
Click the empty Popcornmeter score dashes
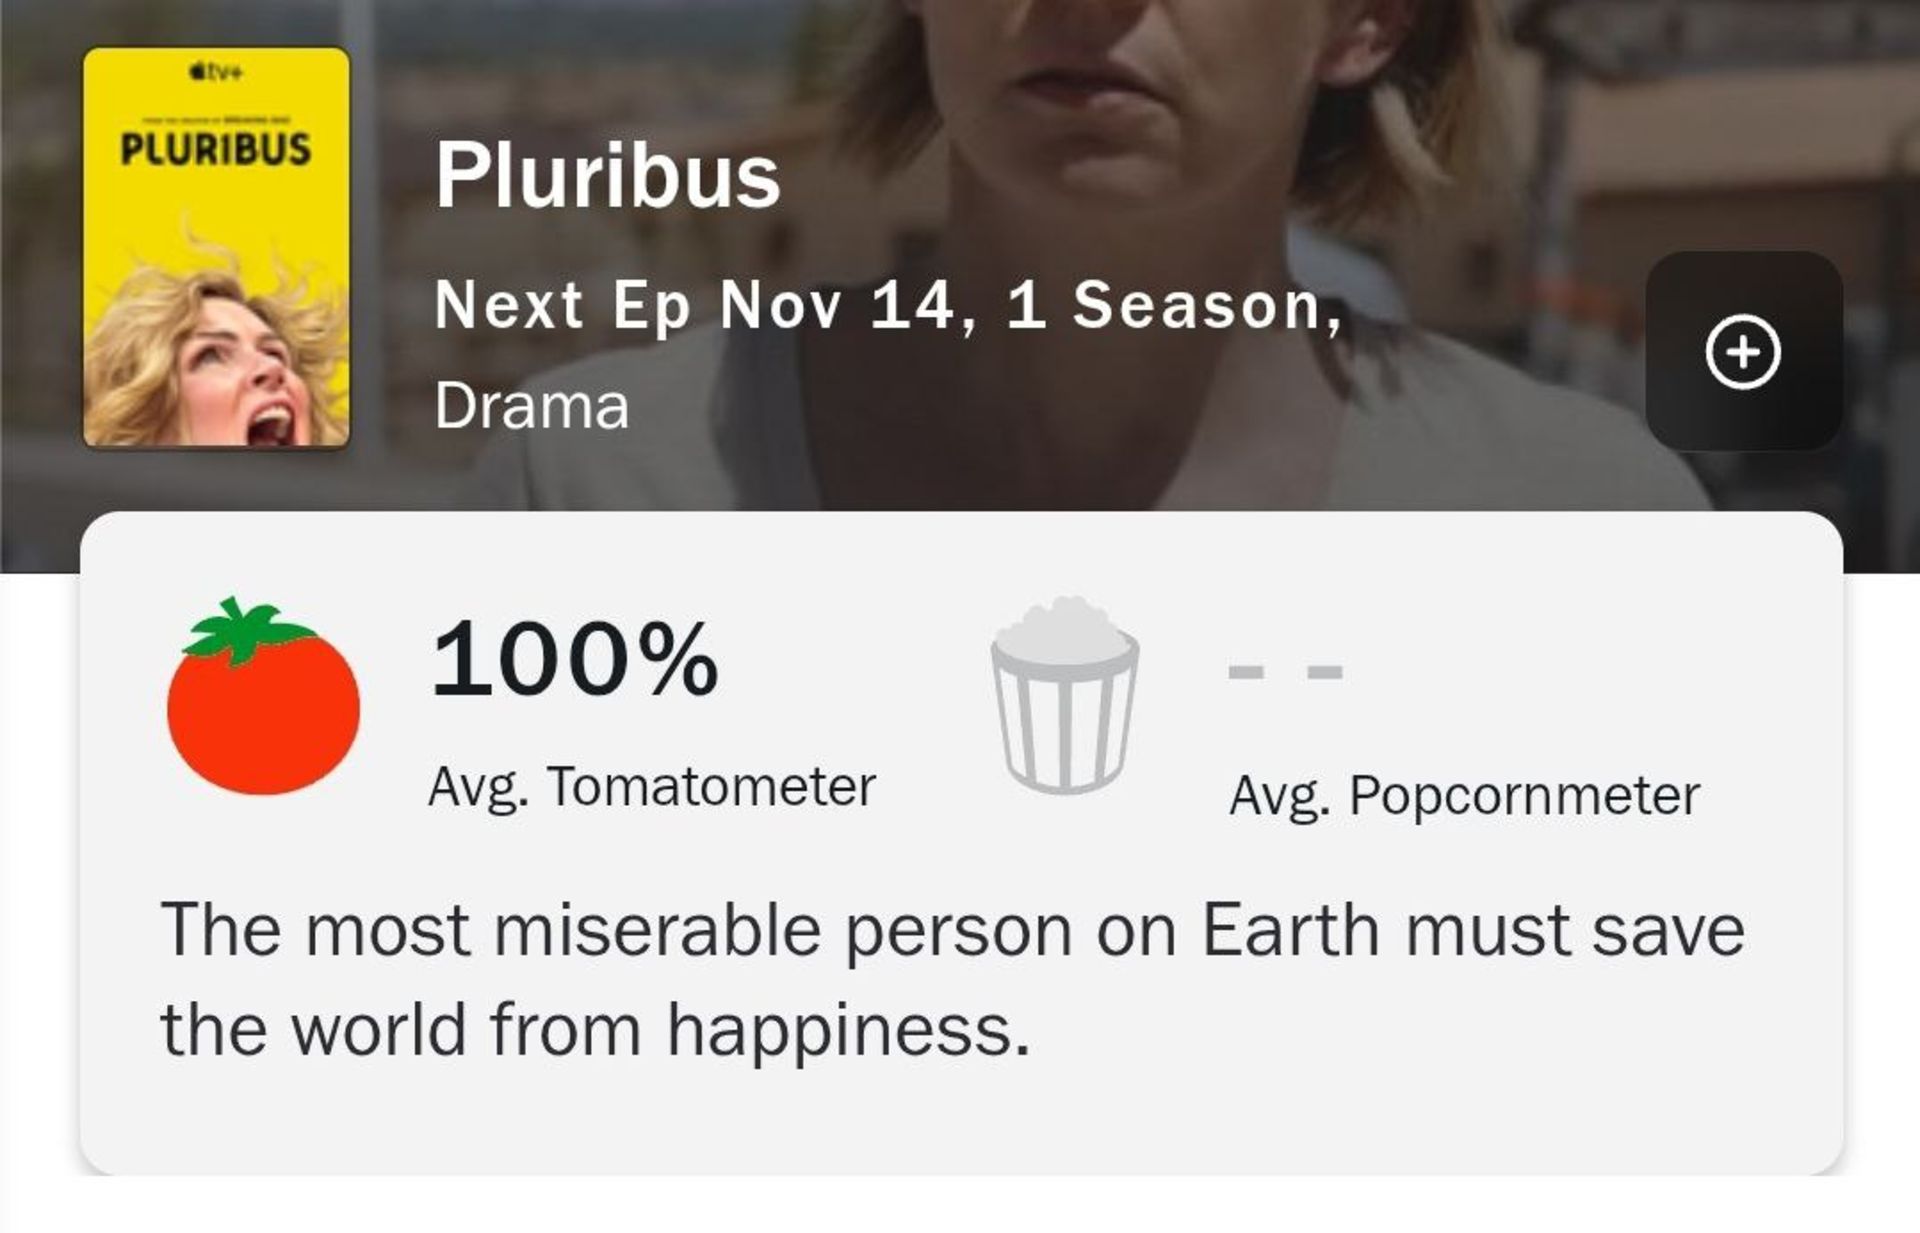pos(1285,671)
